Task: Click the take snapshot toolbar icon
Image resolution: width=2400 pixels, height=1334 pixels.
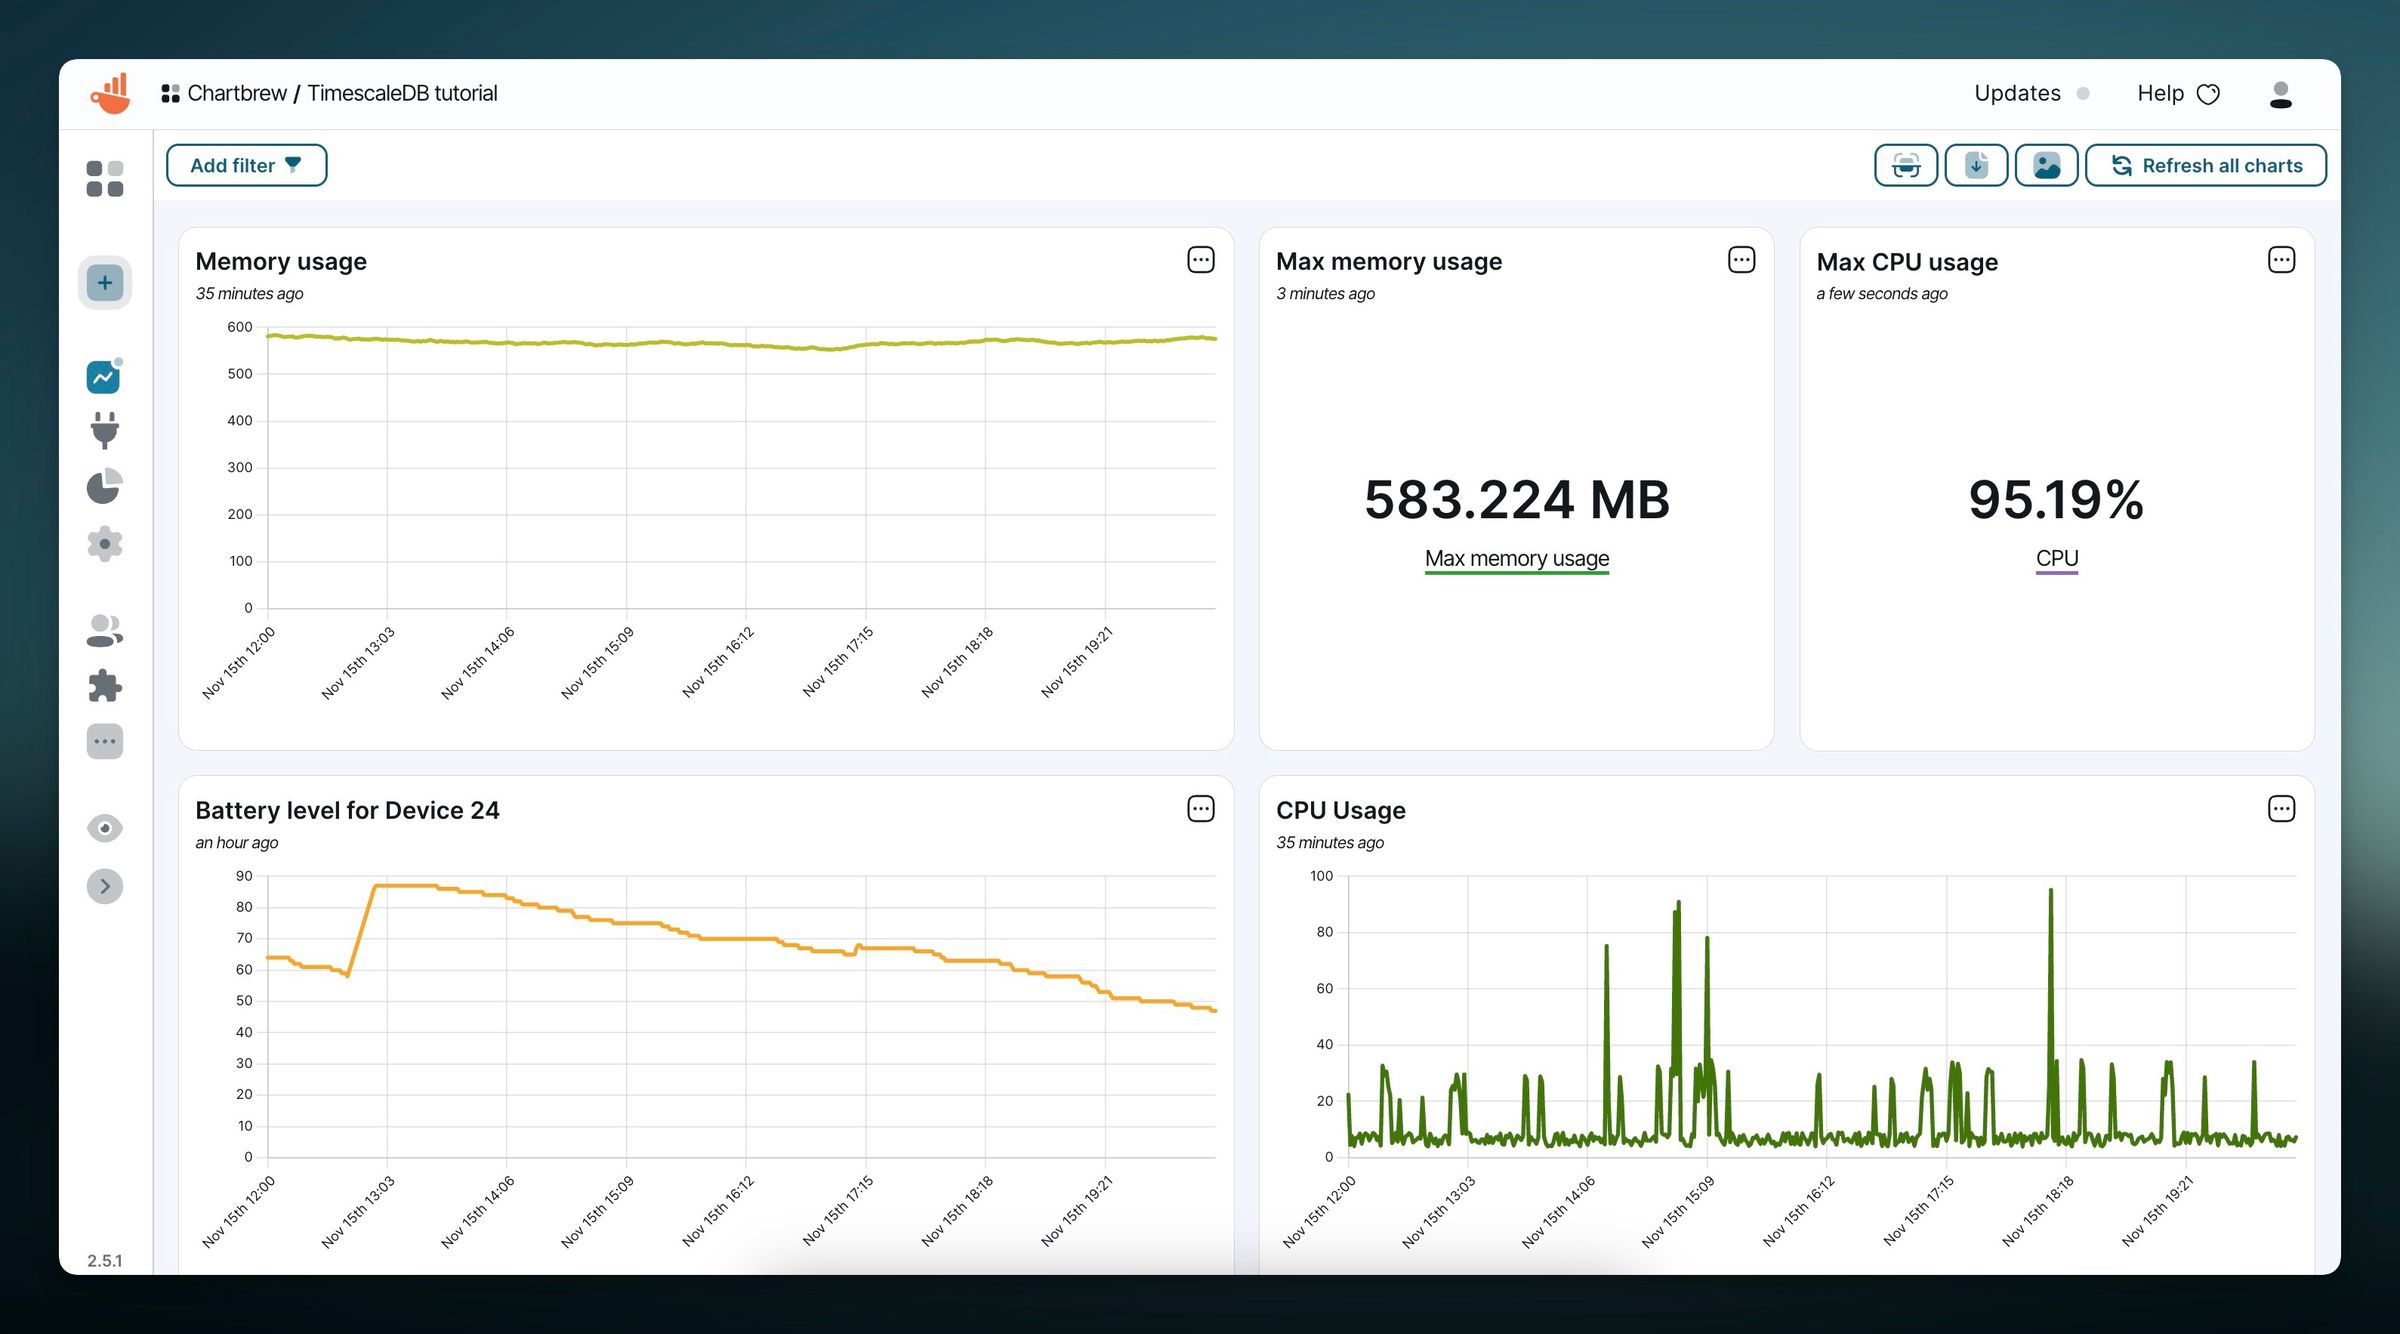Action: pyautogui.click(x=1905, y=165)
